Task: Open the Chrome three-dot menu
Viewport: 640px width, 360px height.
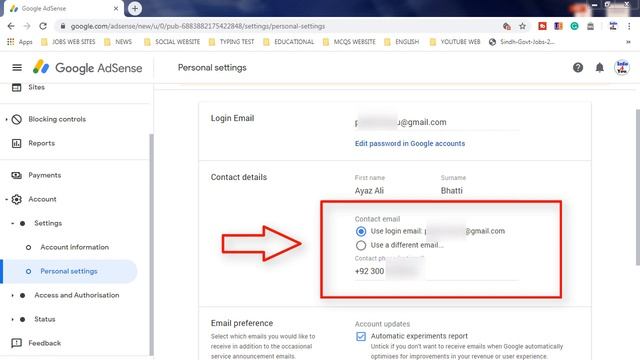Action: (629, 26)
